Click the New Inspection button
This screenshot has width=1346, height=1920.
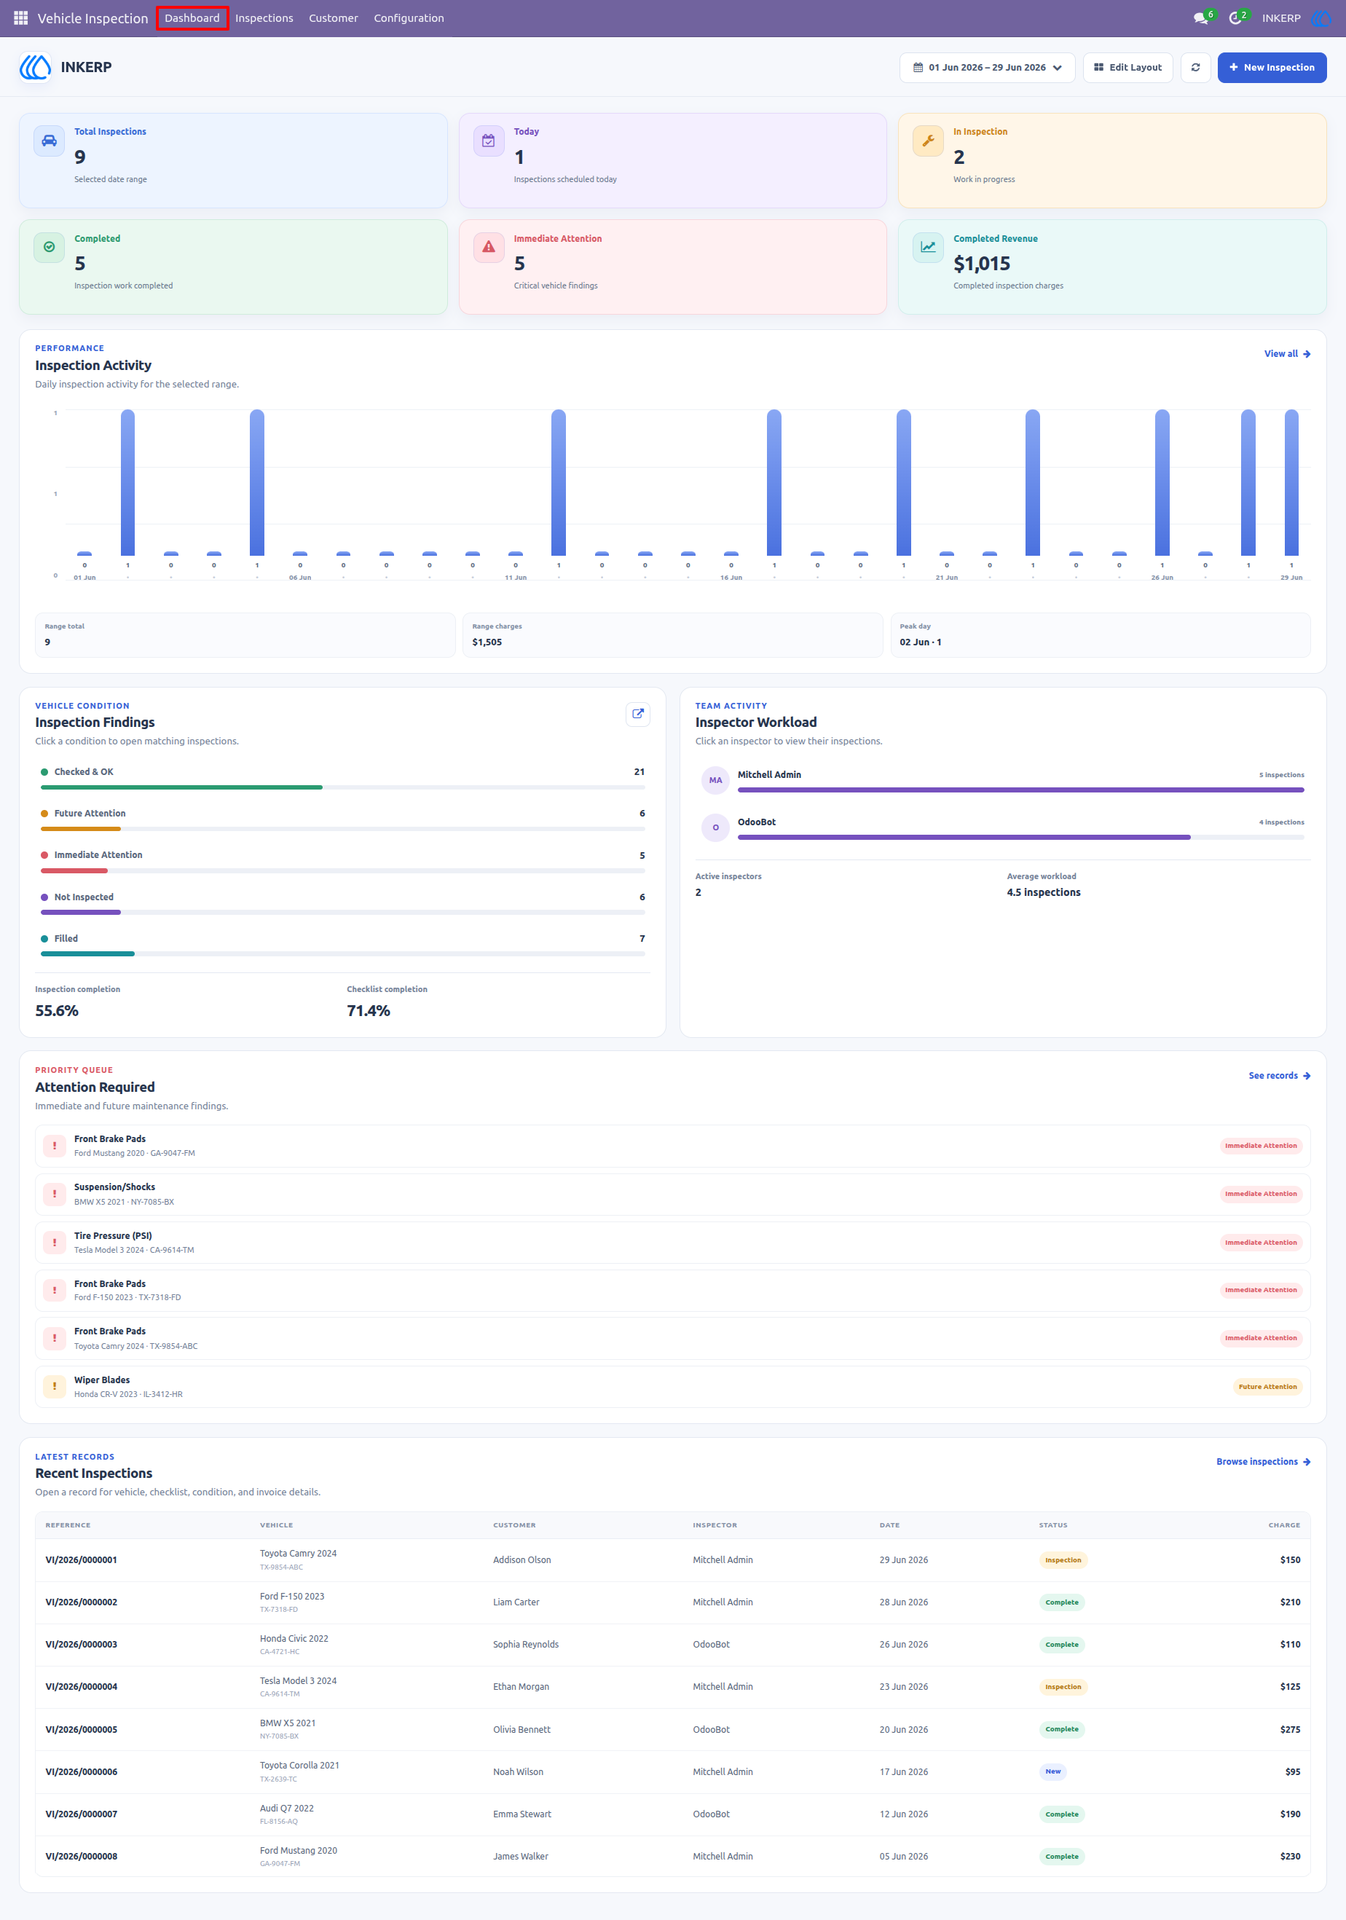point(1272,67)
